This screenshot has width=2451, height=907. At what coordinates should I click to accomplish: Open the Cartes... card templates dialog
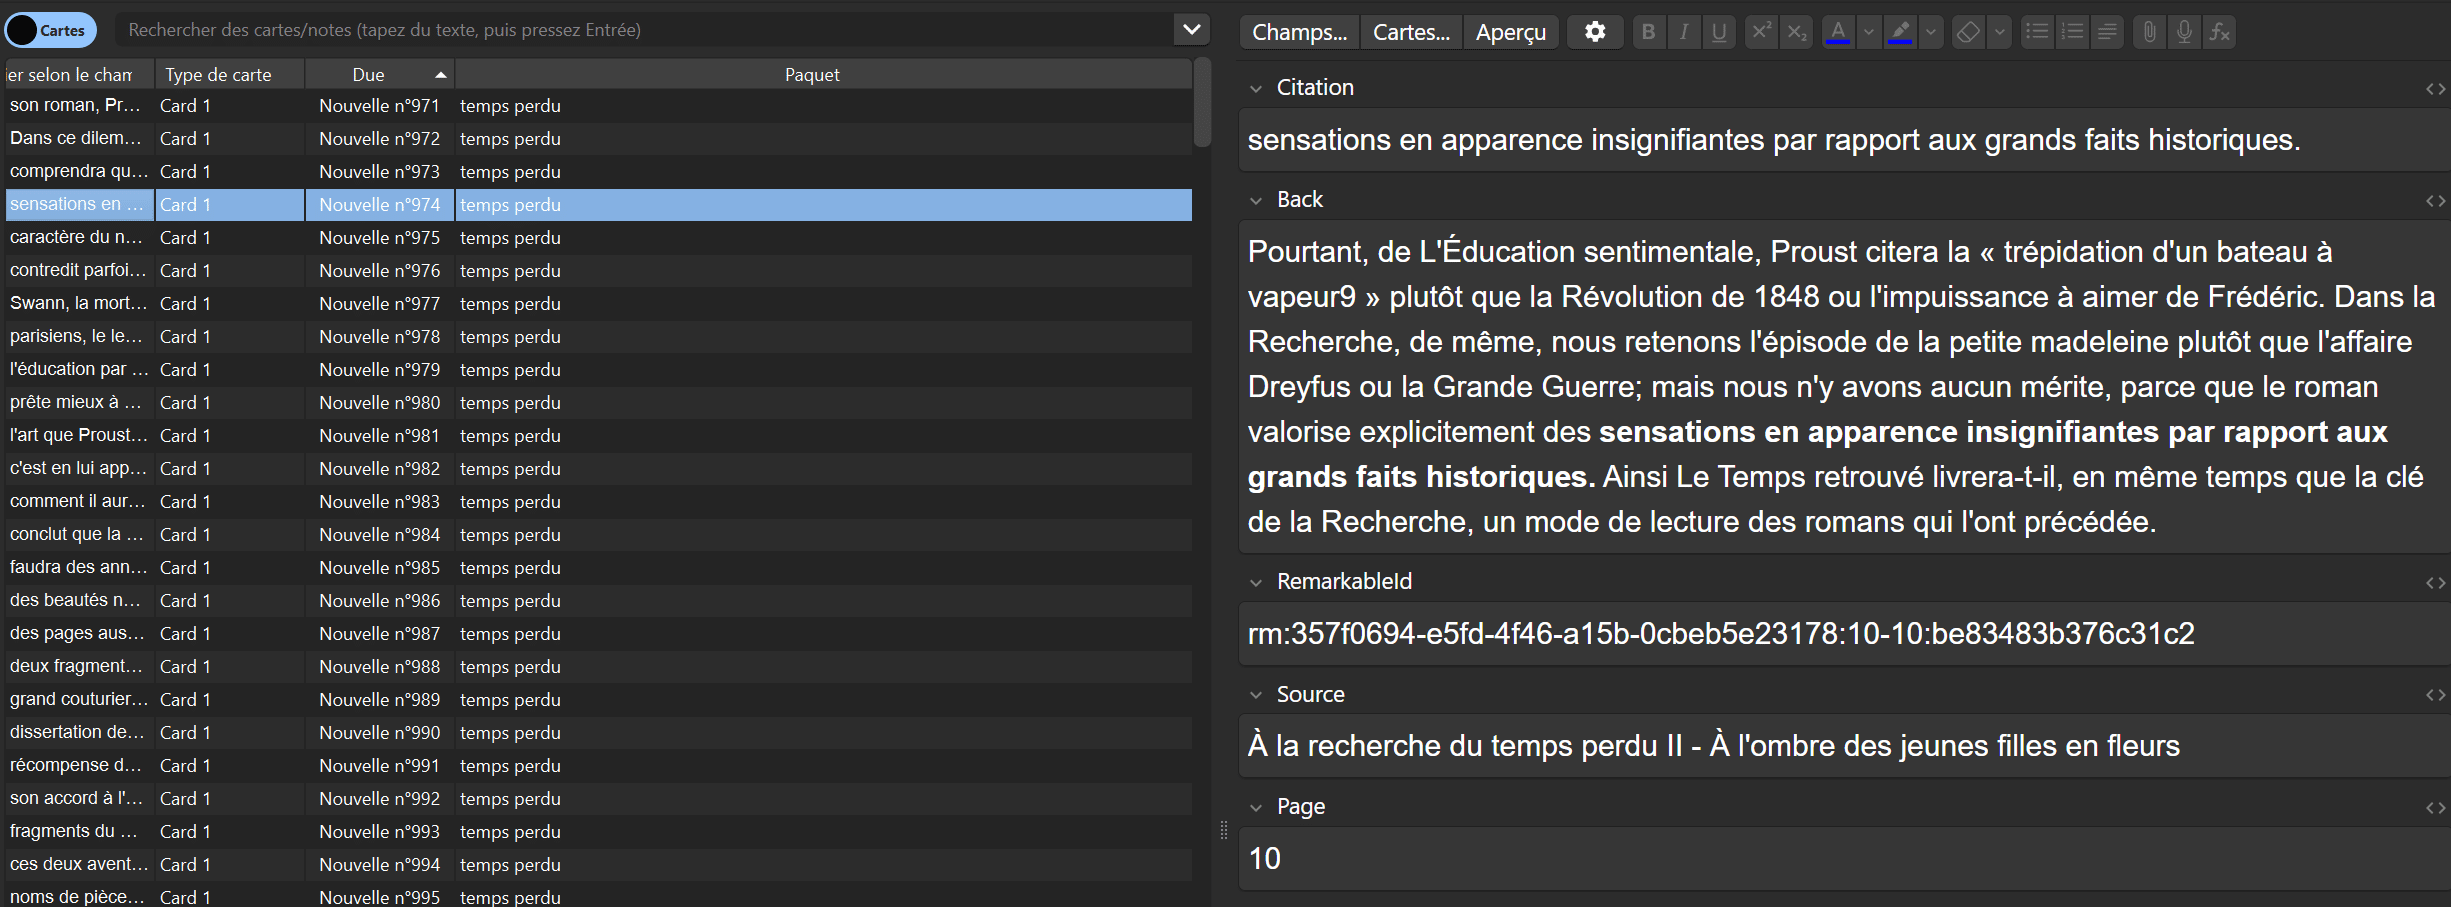coord(1411,32)
